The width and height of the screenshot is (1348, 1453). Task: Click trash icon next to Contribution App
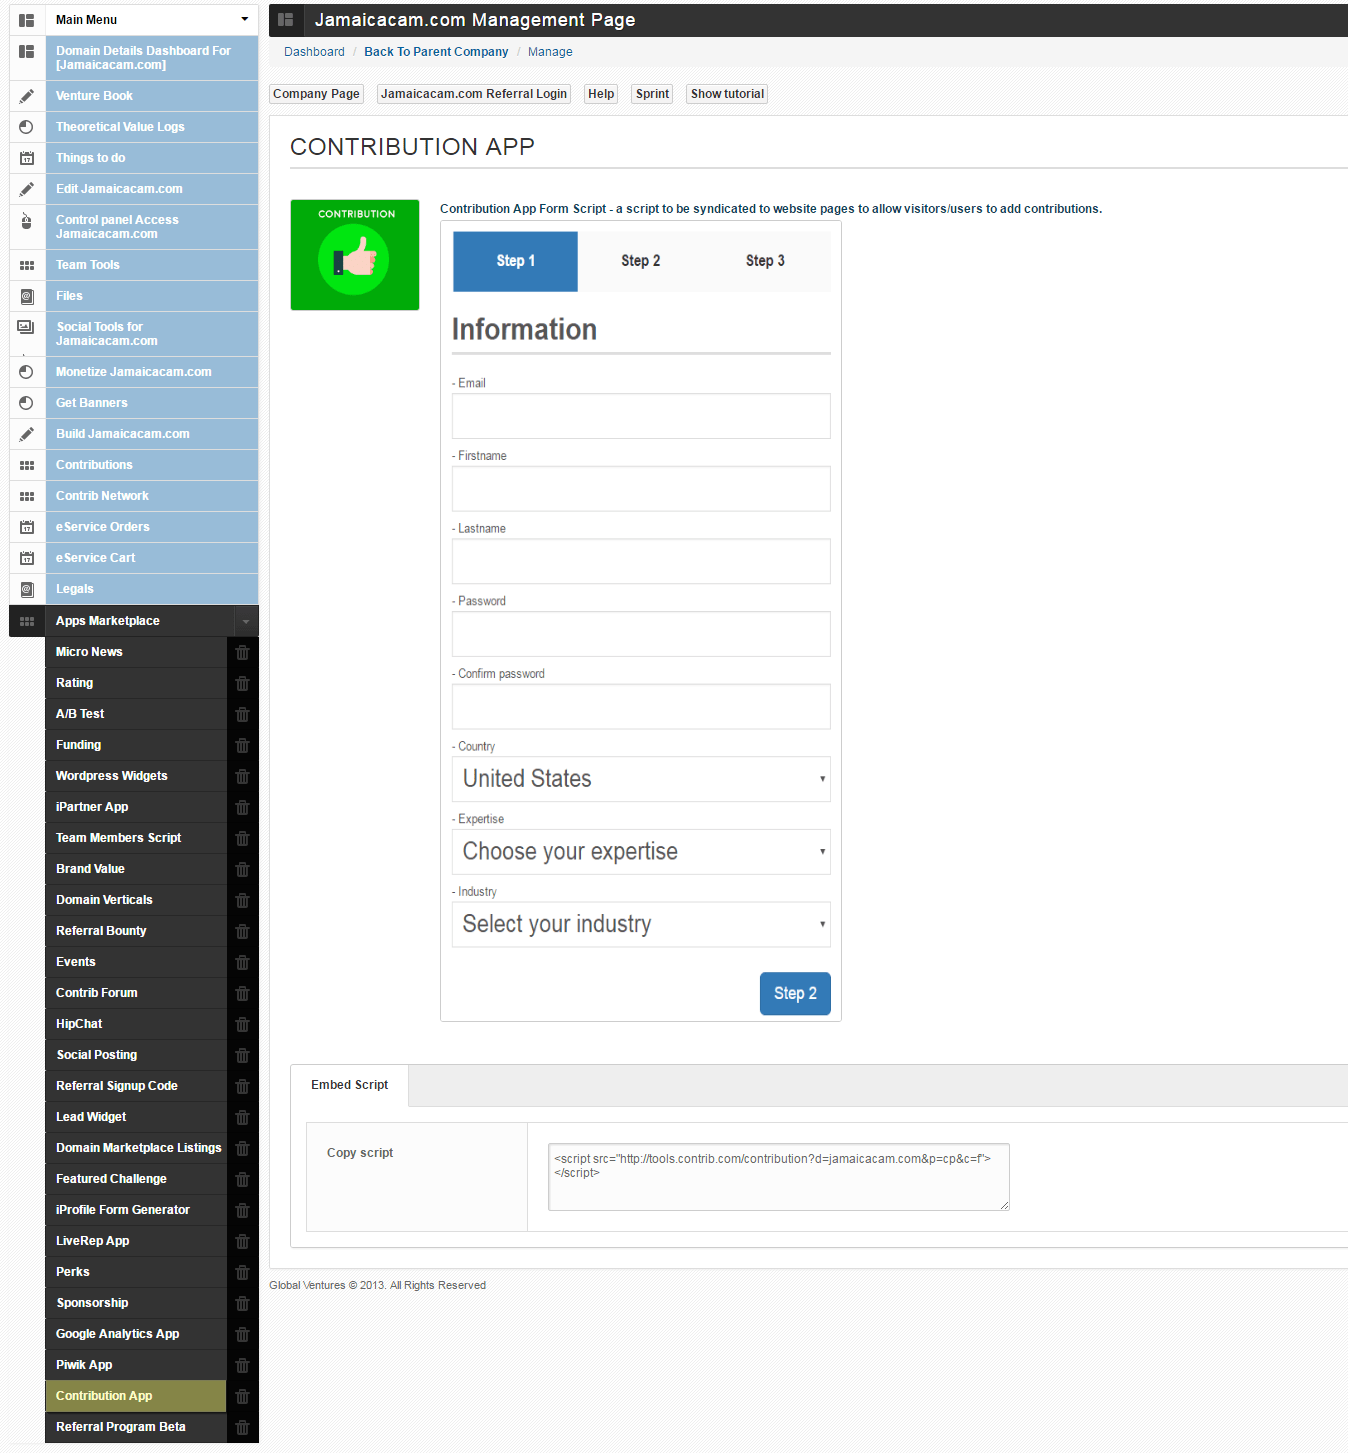pos(242,1396)
